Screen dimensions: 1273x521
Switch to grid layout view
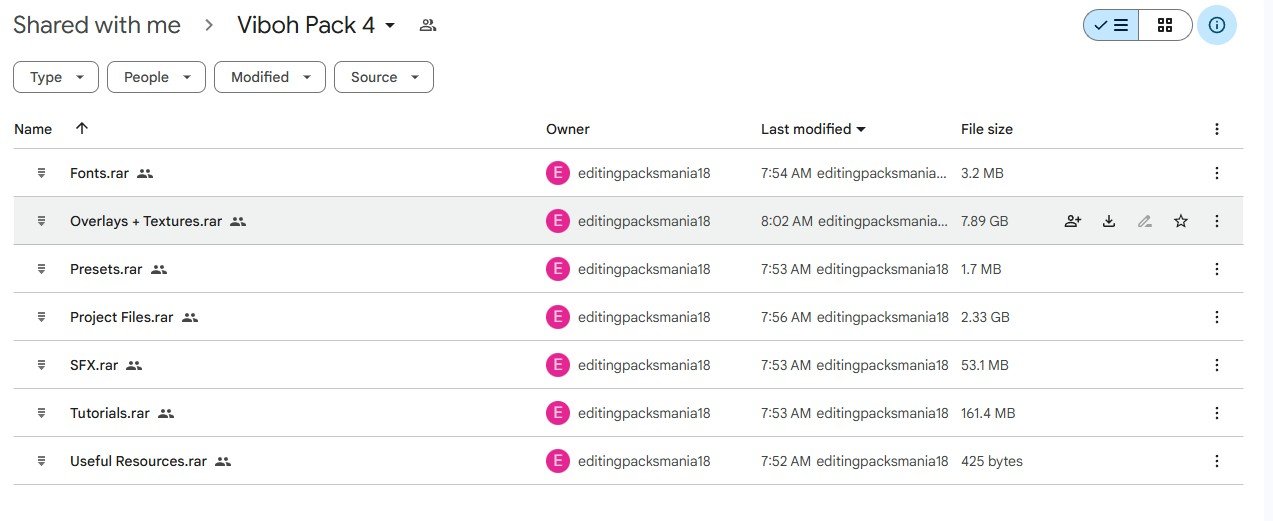pos(1165,26)
